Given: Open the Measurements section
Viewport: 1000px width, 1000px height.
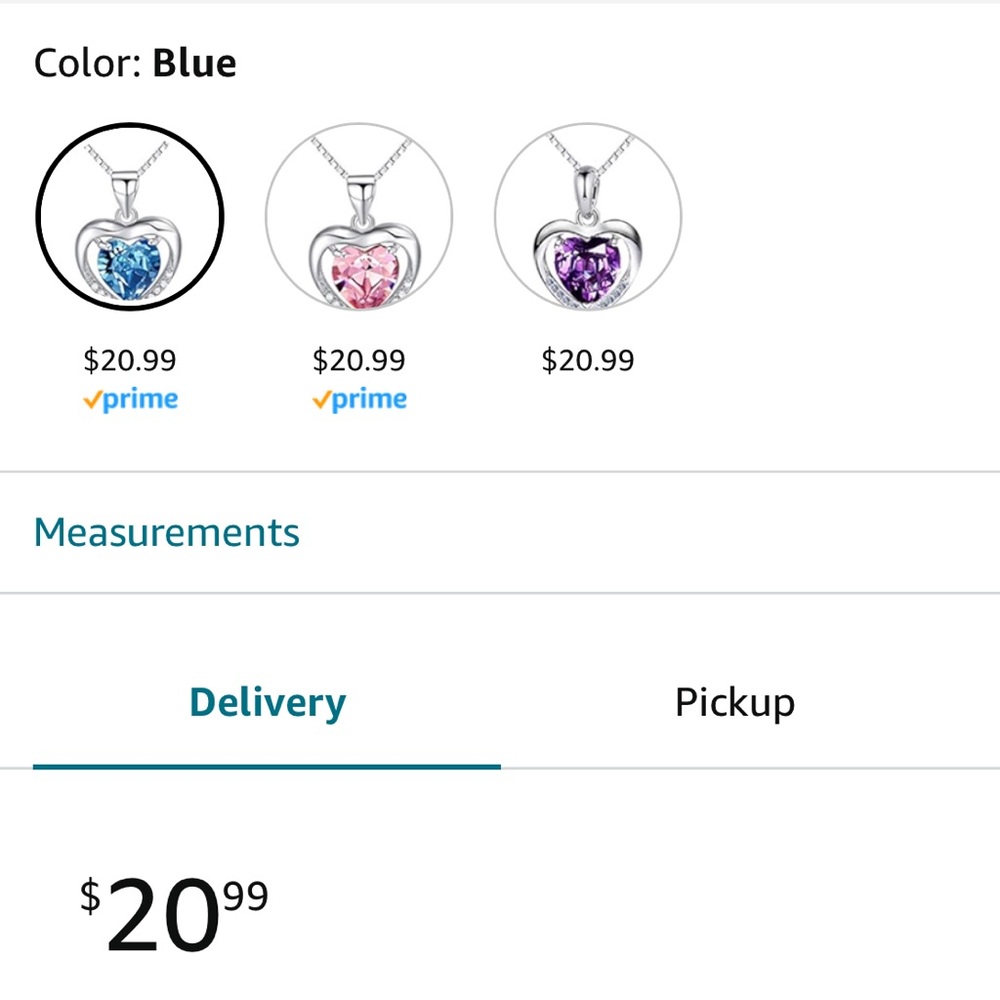Looking at the screenshot, I should 166,531.
